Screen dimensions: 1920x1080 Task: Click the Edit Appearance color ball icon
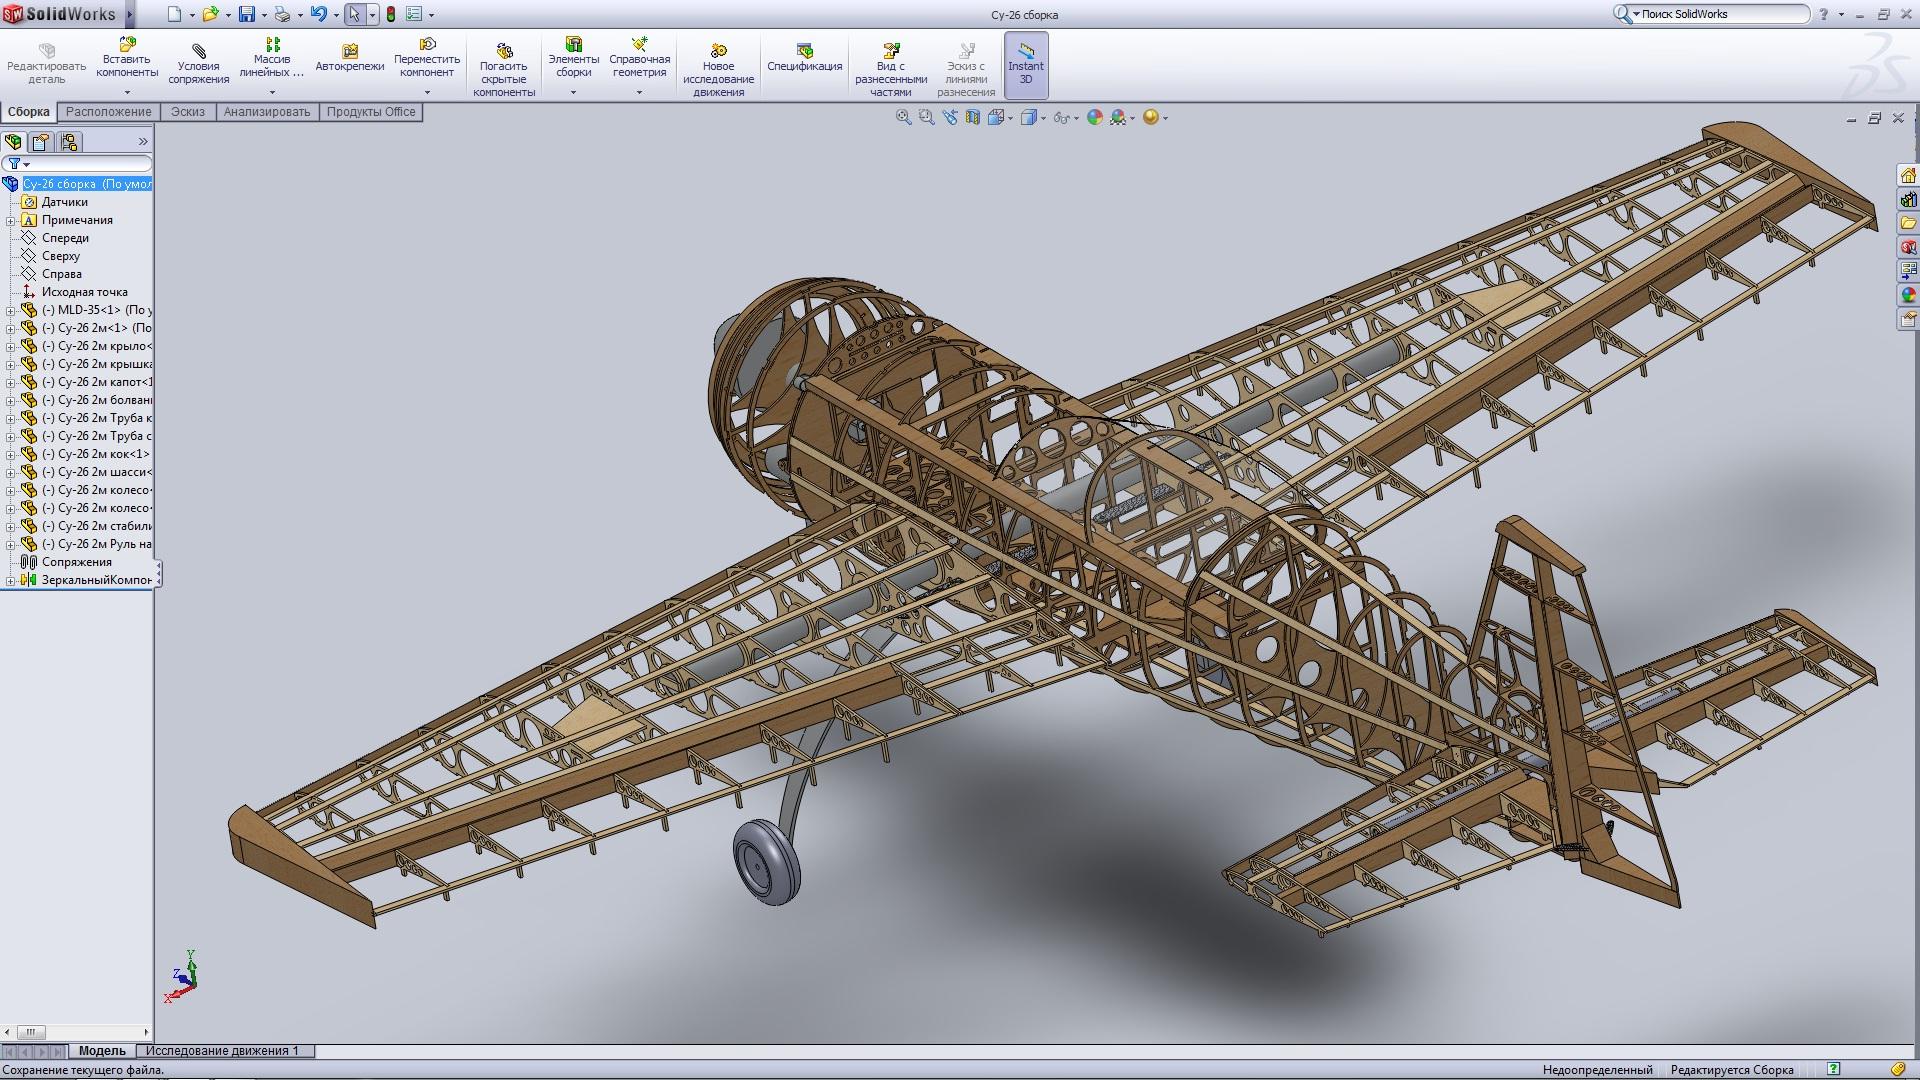pos(1095,117)
